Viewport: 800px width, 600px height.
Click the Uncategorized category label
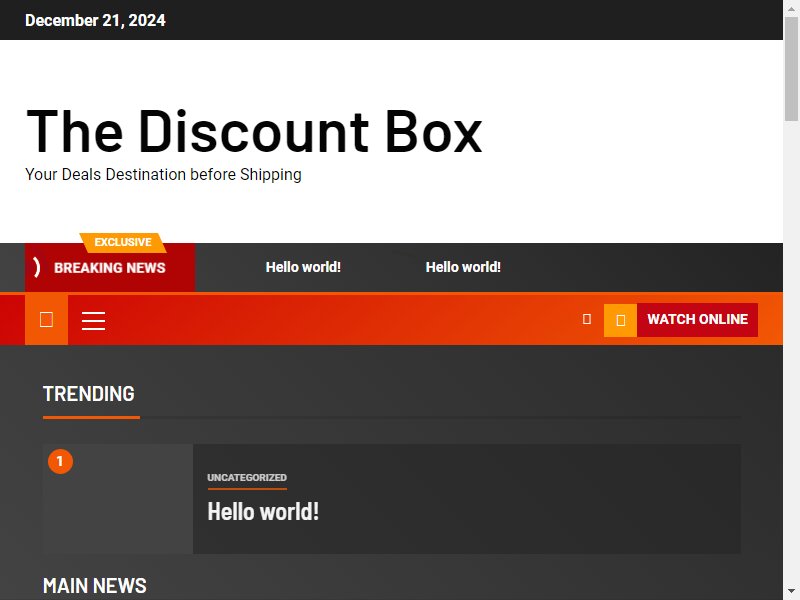[x=247, y=478]
